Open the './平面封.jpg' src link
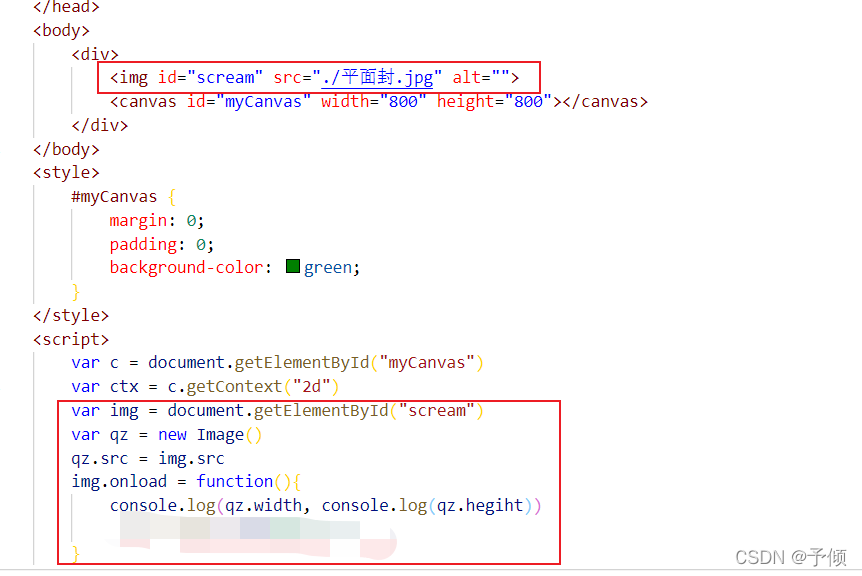The image size is (862, 576). pos(377,77)
